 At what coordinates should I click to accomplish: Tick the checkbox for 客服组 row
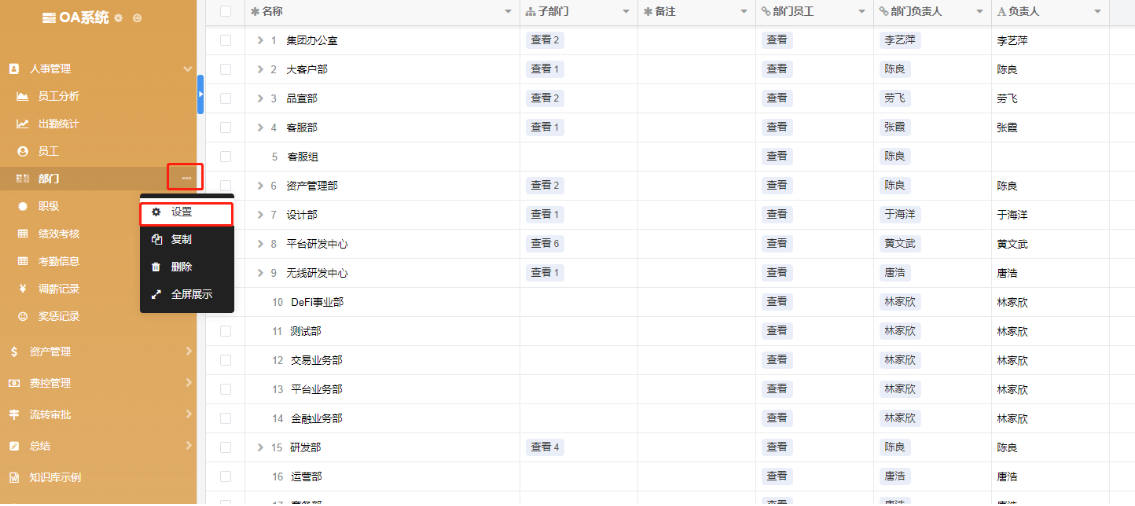pos(226,156)
